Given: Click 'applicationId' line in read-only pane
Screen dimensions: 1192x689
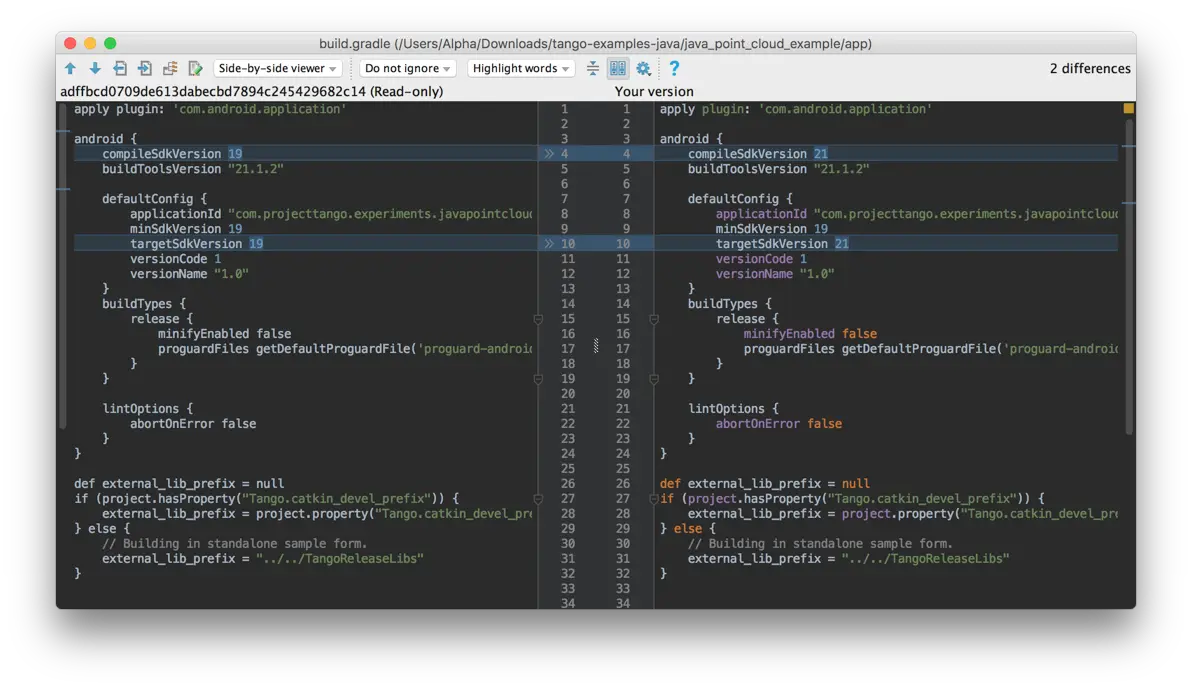Looking at the screenshot, I should pyautogui.click(x=331, y=214).
